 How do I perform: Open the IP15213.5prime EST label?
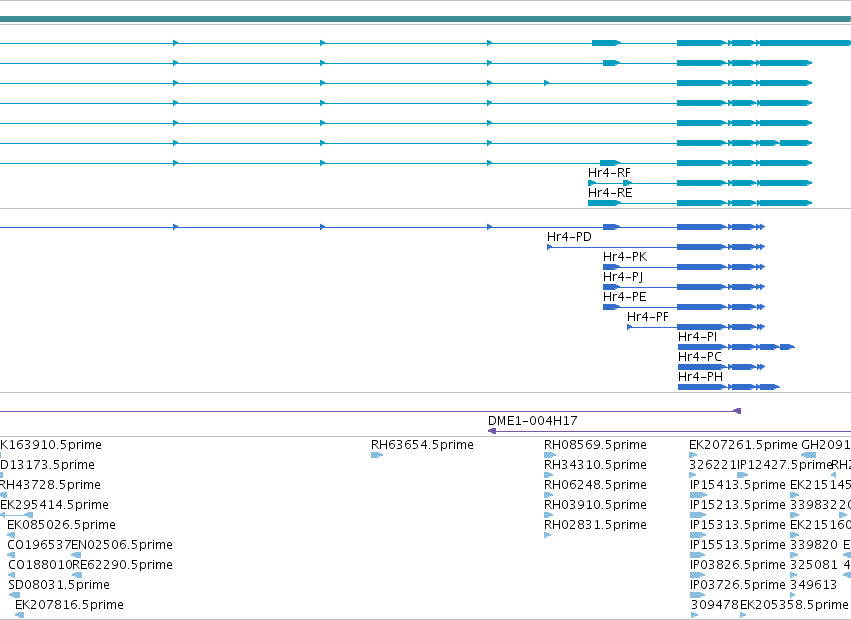pyautogui.click(x=738, y=505)
